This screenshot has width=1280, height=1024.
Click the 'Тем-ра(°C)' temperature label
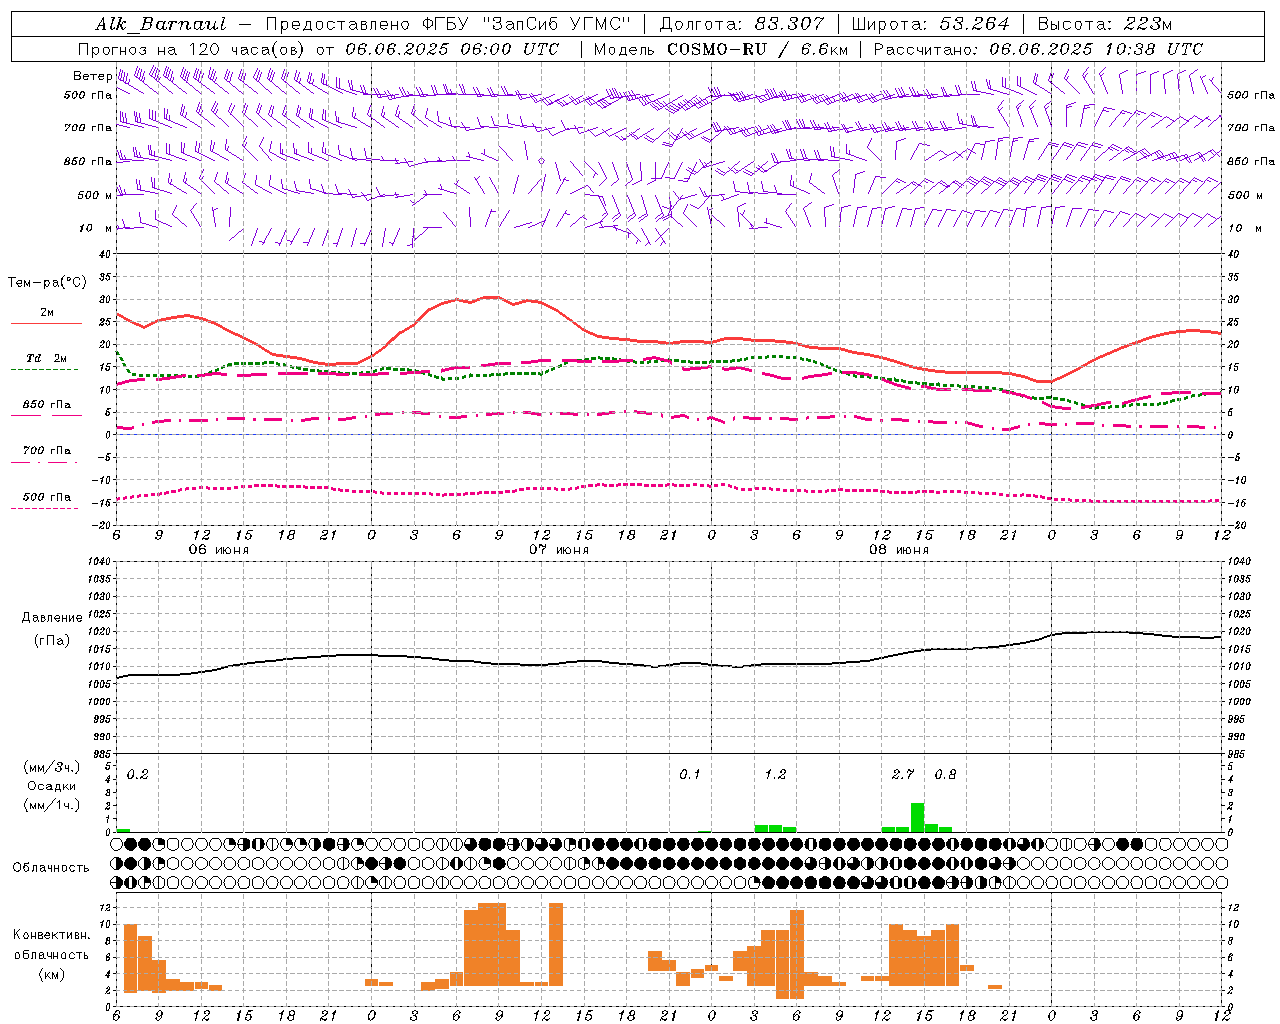(x=47, y=283)
